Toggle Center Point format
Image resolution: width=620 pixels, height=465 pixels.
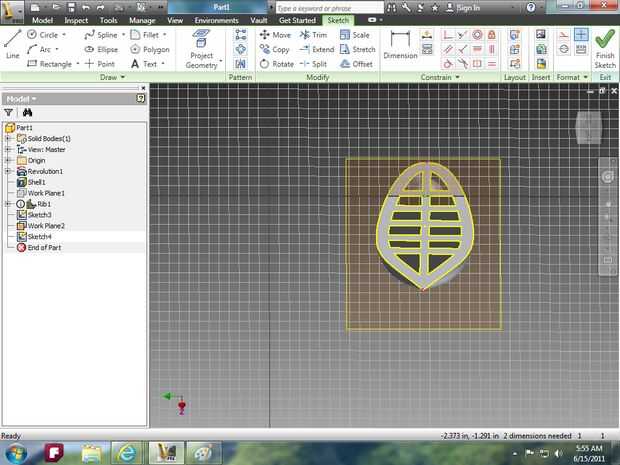(x=581, y=35)
